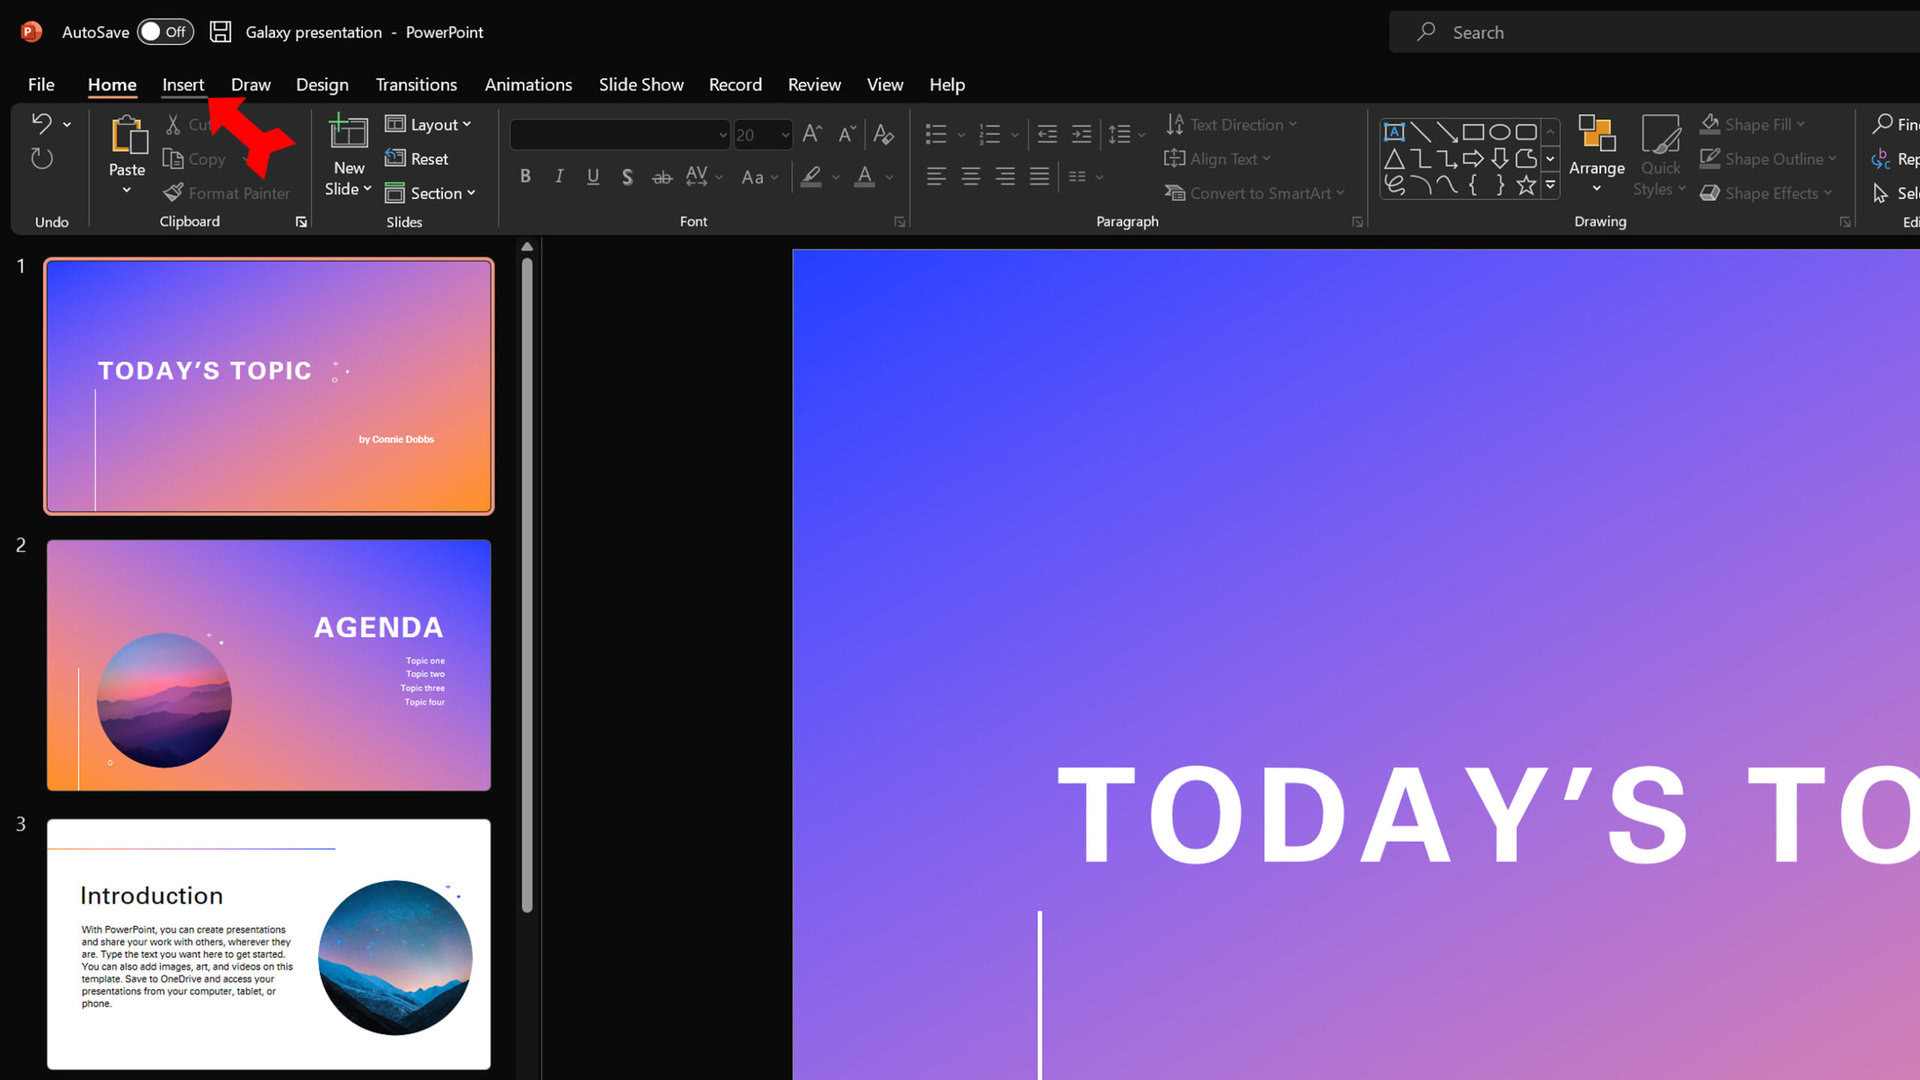The height and width of the screenshot is (1080, 1920).
Task: Click the Save icon in title bar
Action: 220,32
